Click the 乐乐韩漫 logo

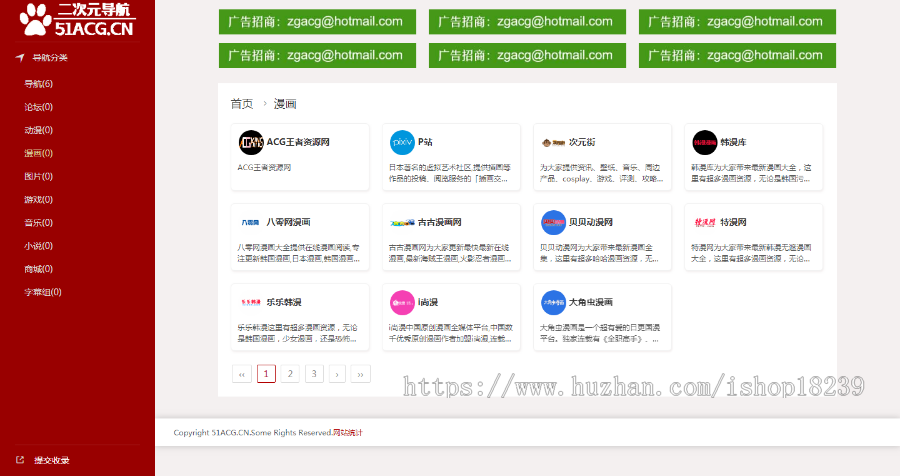pos(251,302)
